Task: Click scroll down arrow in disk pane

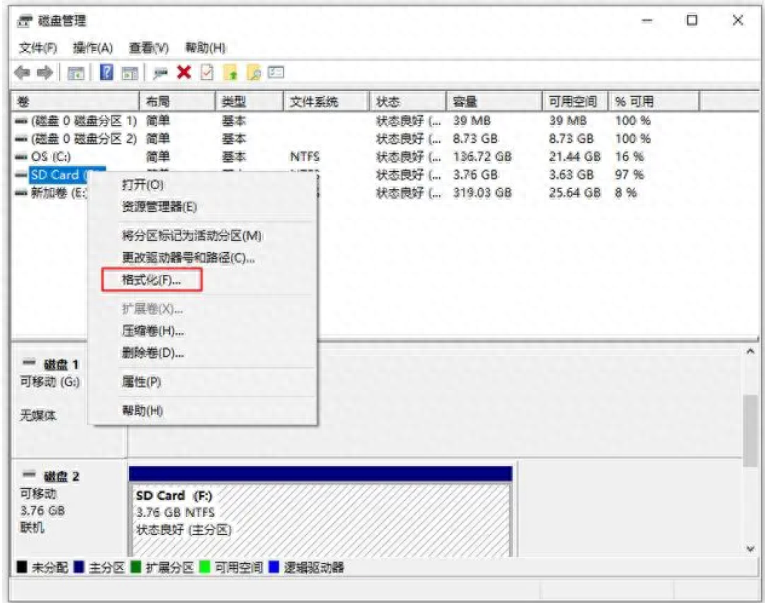Action: point(750,548)
